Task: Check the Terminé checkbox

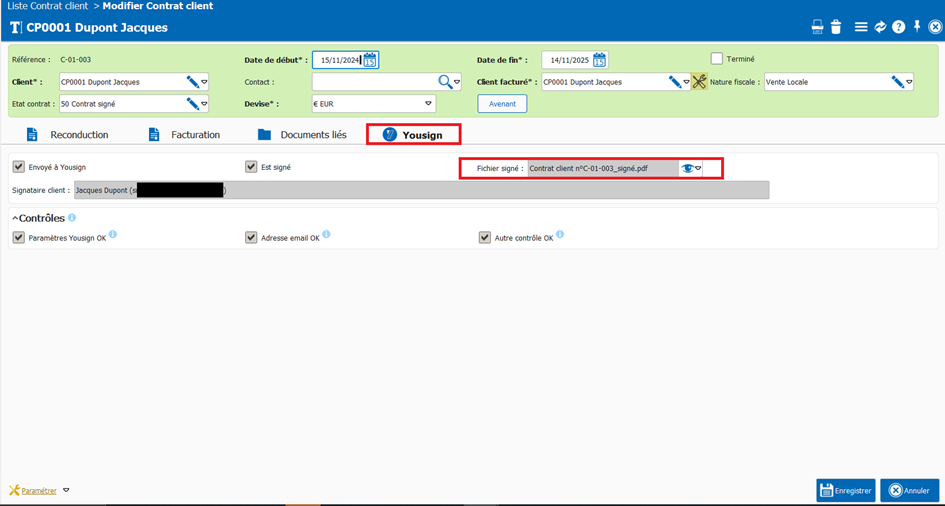Action: (x=717, y=59)
